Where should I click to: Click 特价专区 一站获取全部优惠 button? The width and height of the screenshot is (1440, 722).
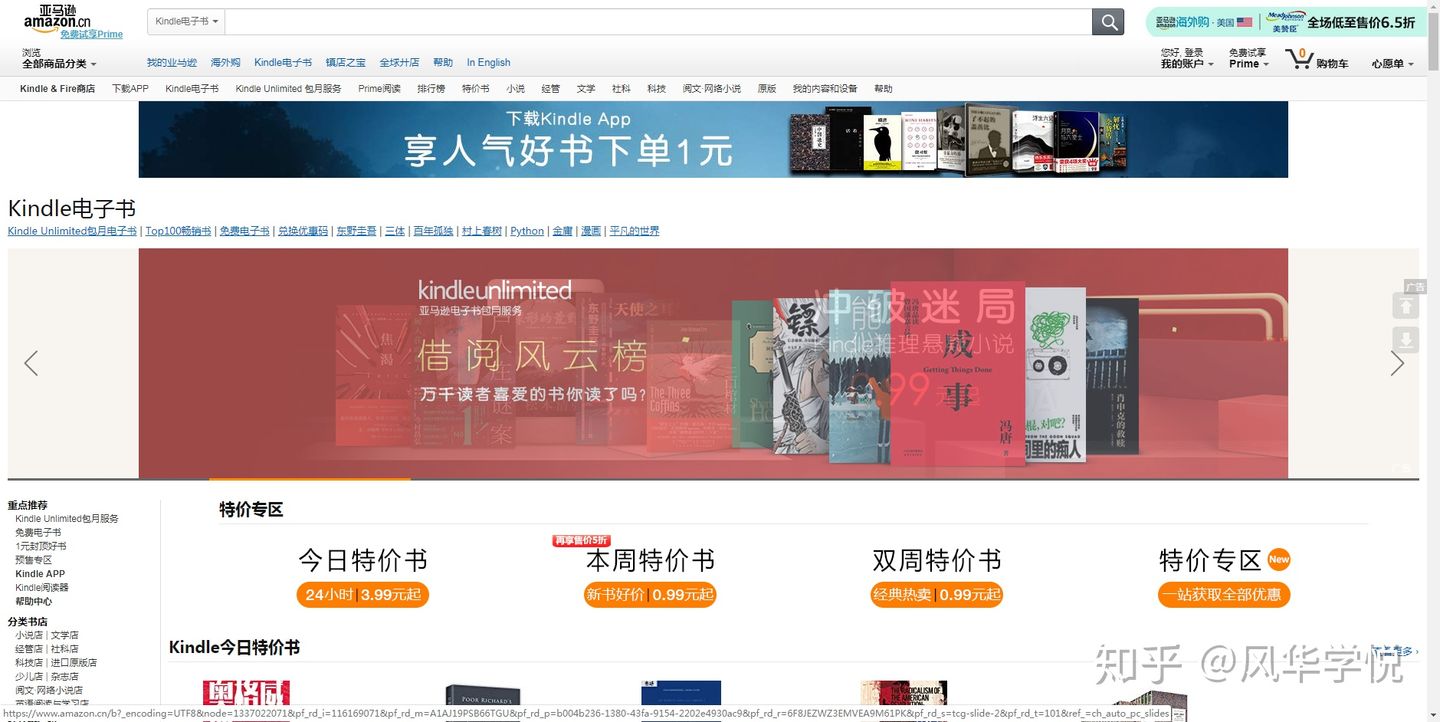[x=1224, y=594]
